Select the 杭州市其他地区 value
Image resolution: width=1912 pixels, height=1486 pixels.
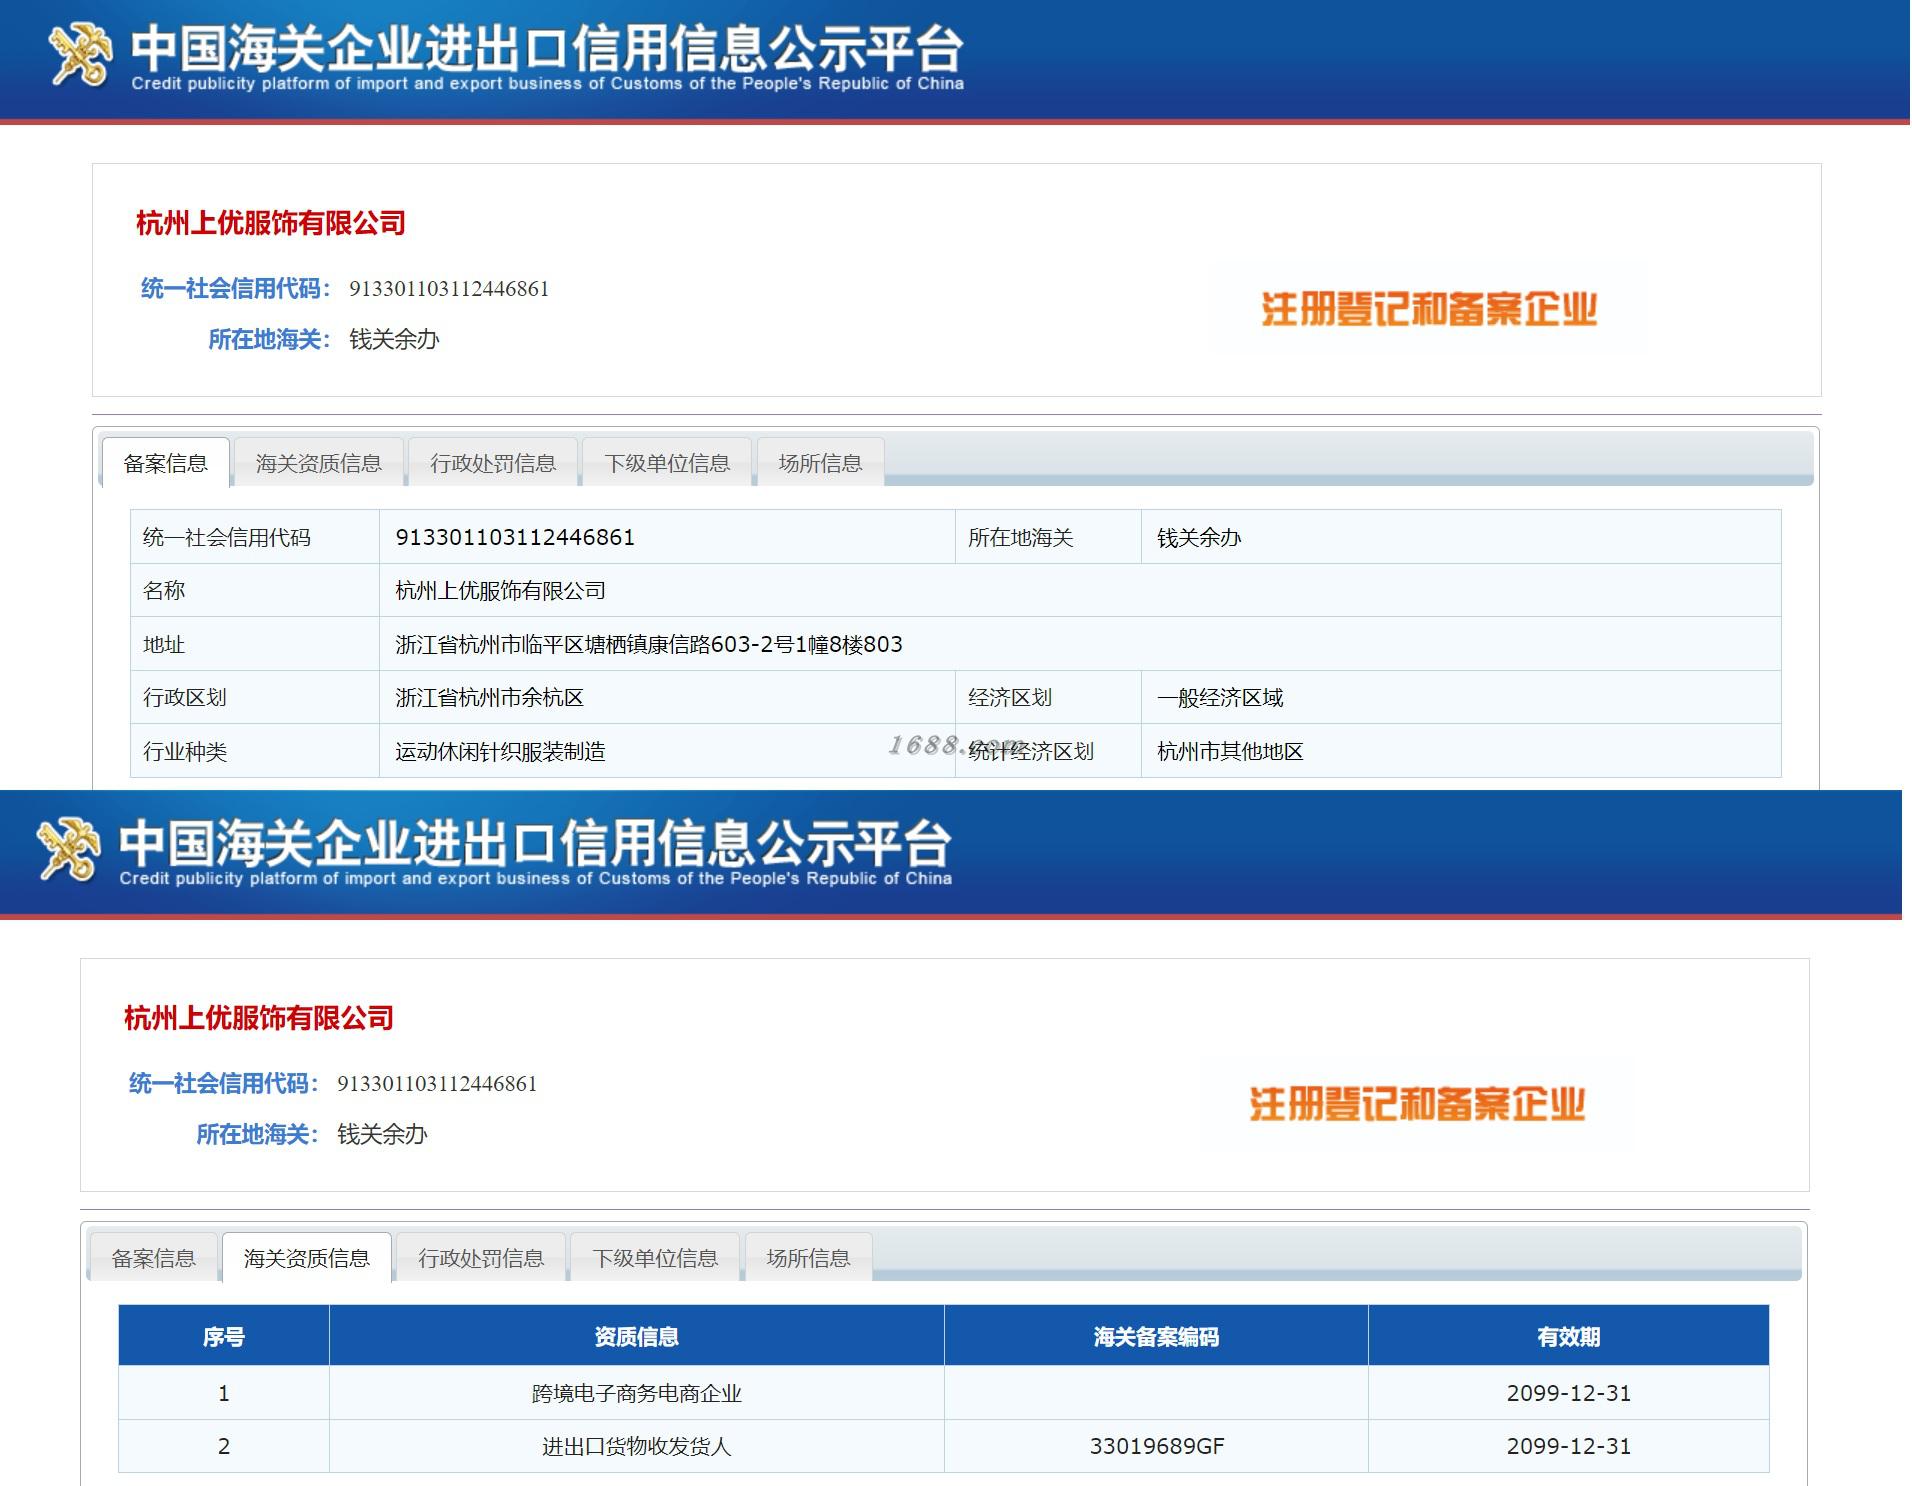tap(1230, 751)
